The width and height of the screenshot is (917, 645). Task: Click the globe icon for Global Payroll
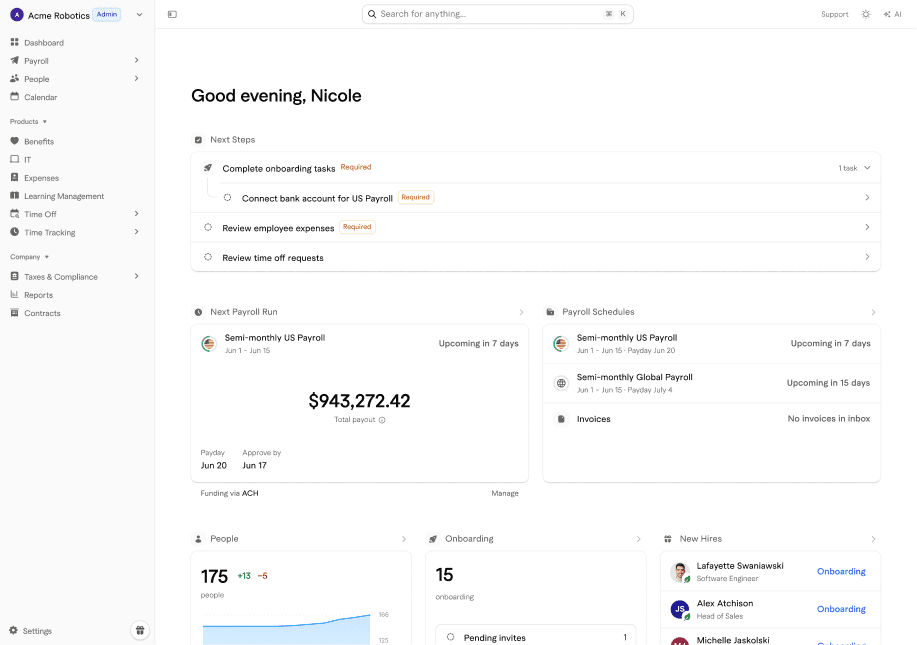(x=561, y=383)
